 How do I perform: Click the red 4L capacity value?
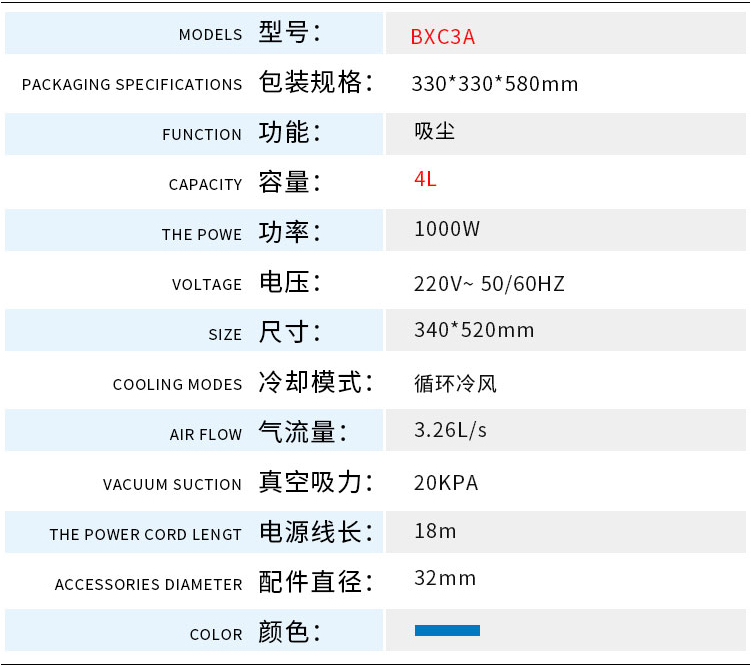(x=425, y=179)
